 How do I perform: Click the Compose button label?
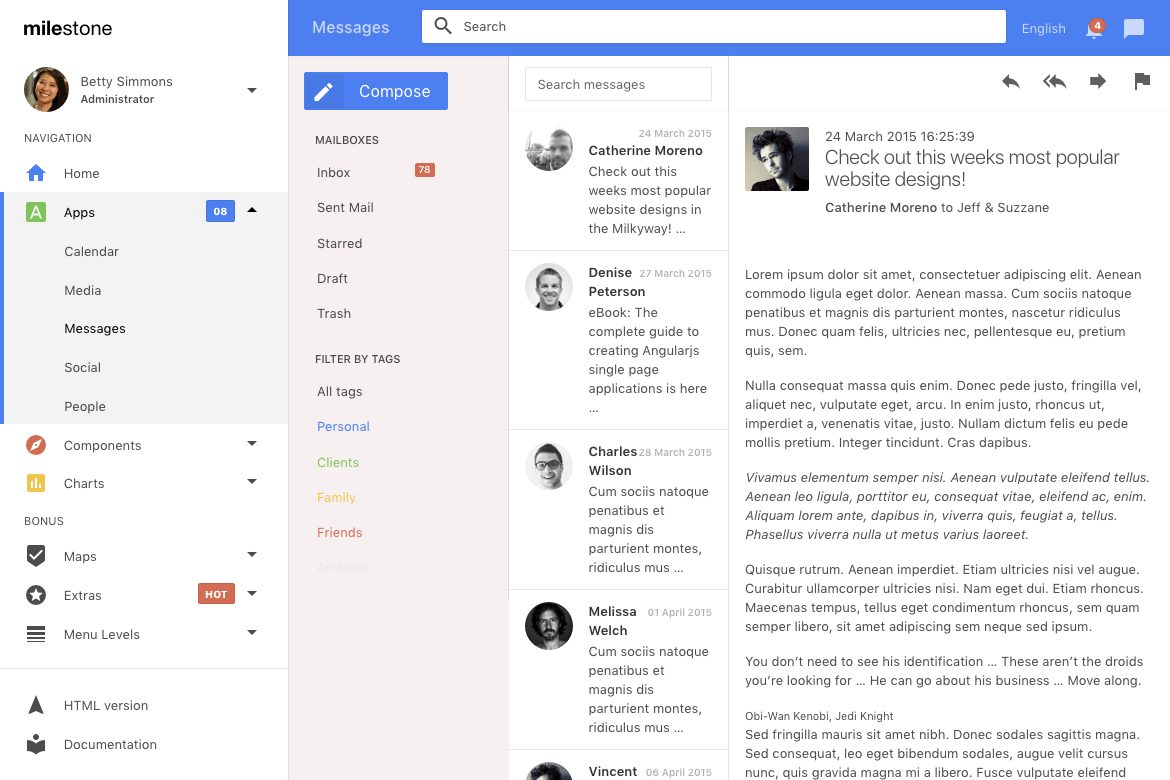coord(395,91)
